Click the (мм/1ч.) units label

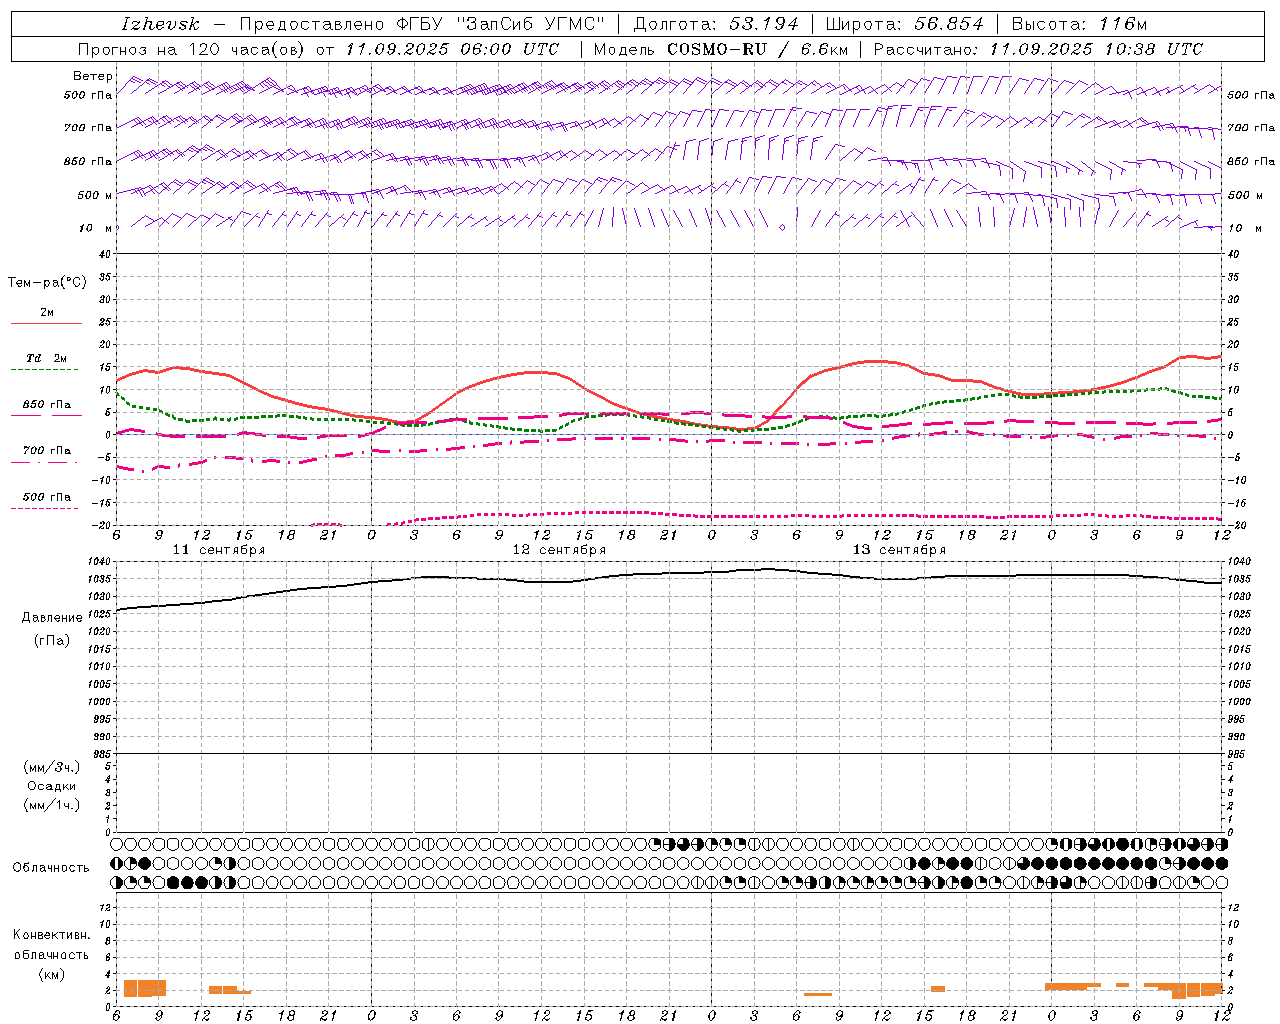(51, 805)
